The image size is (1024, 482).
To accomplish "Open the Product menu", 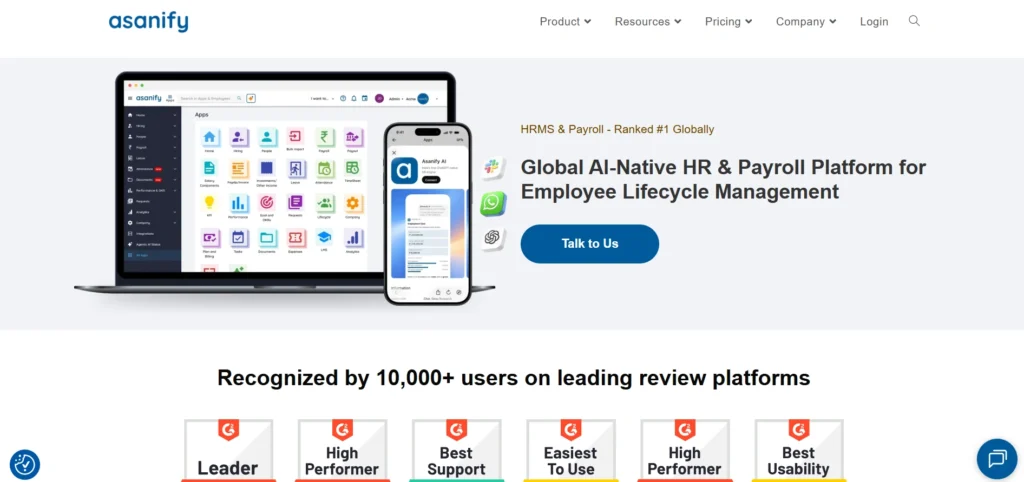I will pos(566,22).
